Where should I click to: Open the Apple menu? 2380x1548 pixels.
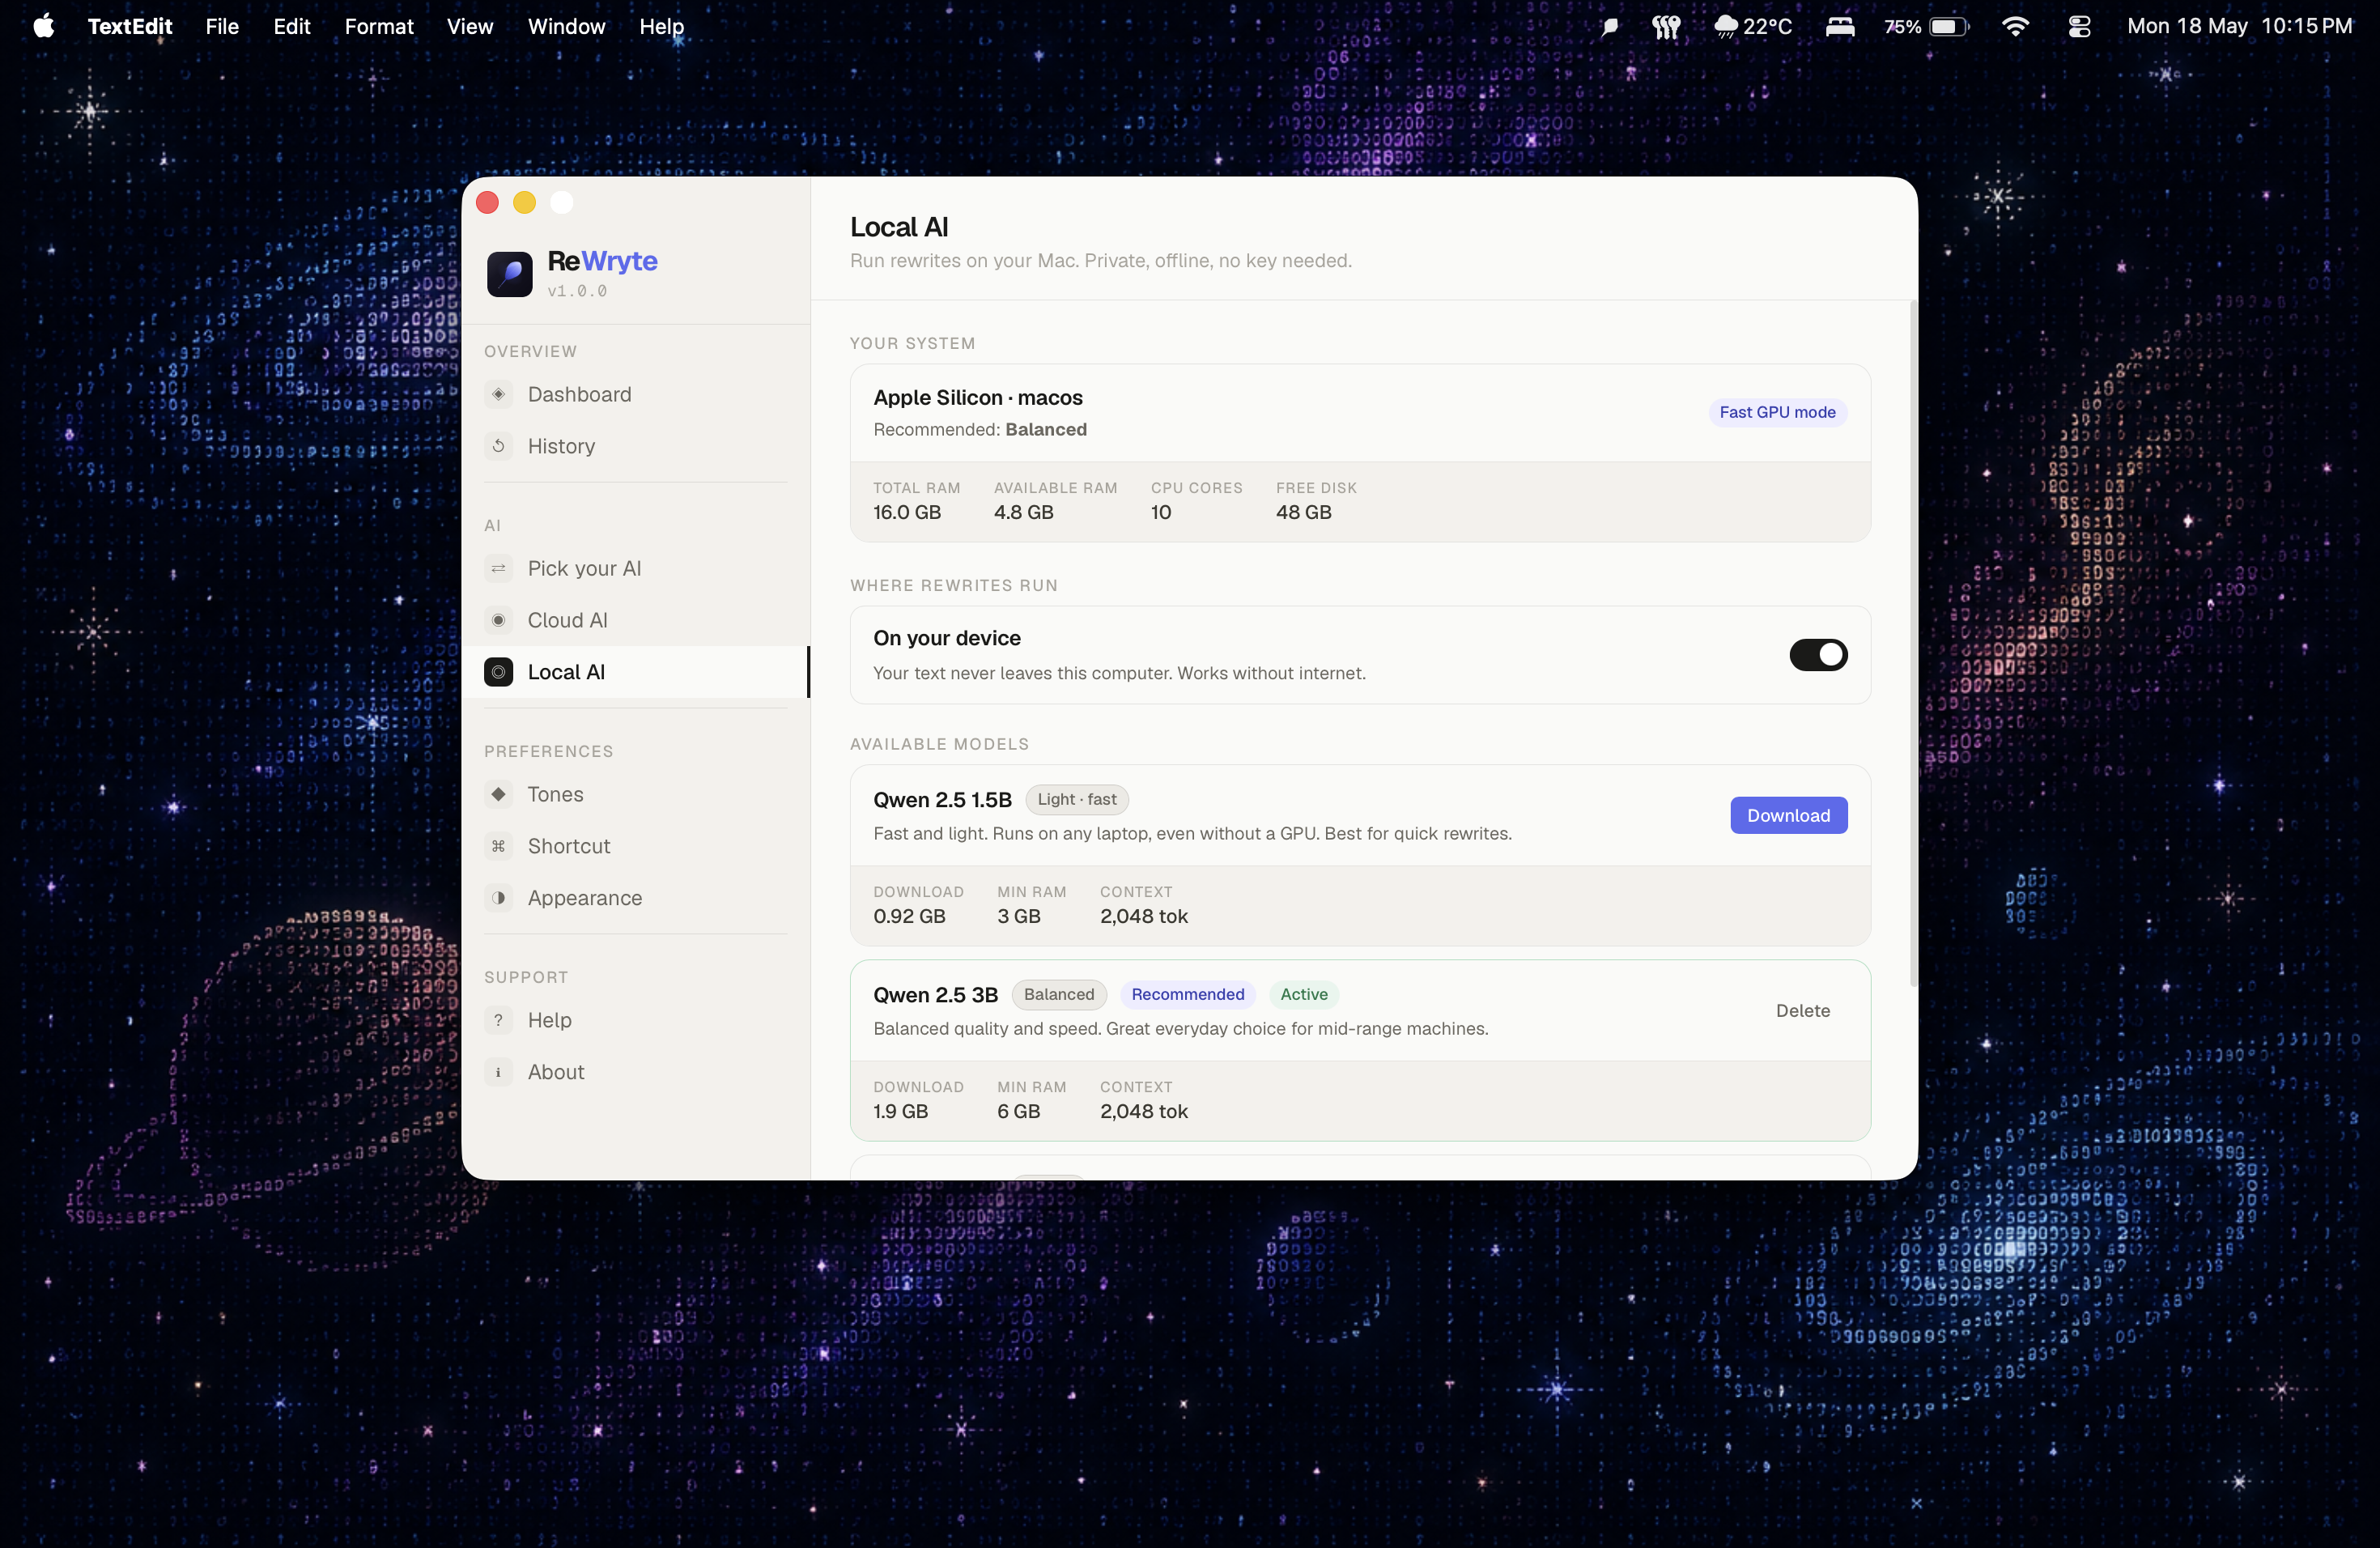click(43, 26)
